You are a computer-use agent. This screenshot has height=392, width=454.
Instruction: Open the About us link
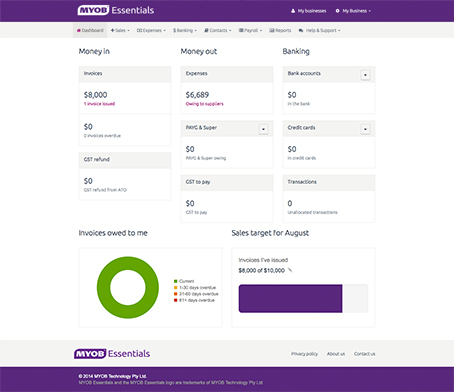pos(336,354)
